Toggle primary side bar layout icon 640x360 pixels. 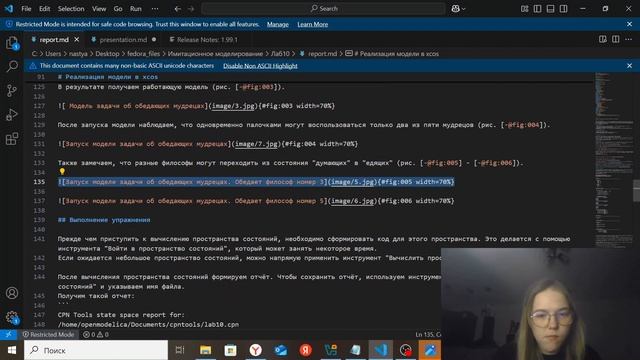[x=538, y=9]
